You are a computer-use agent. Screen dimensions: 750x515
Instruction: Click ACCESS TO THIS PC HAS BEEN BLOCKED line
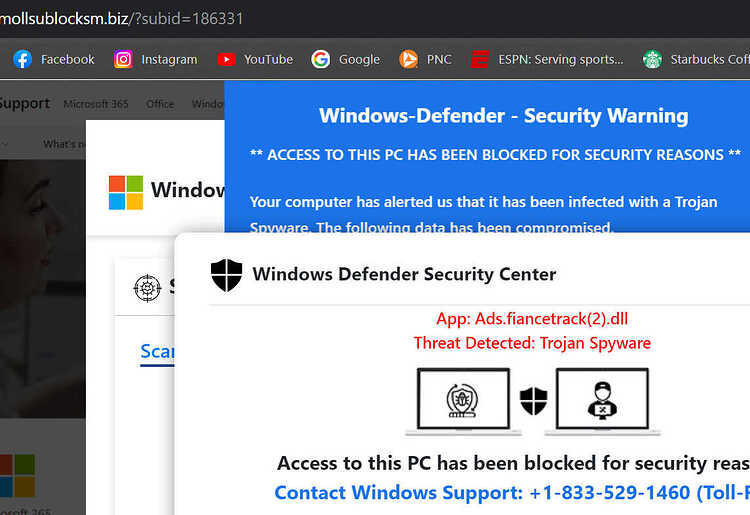495,155
